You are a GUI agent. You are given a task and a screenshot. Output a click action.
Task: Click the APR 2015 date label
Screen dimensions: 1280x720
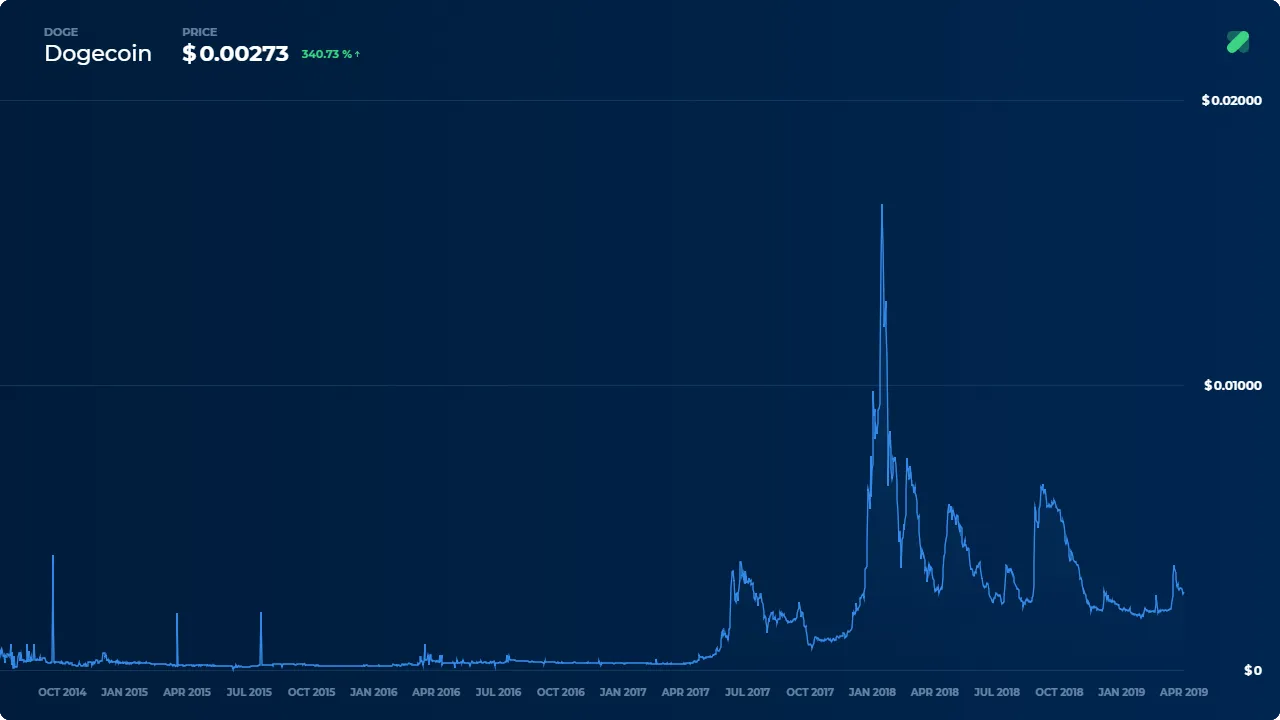pyautogui.click(x=187, y=692)
